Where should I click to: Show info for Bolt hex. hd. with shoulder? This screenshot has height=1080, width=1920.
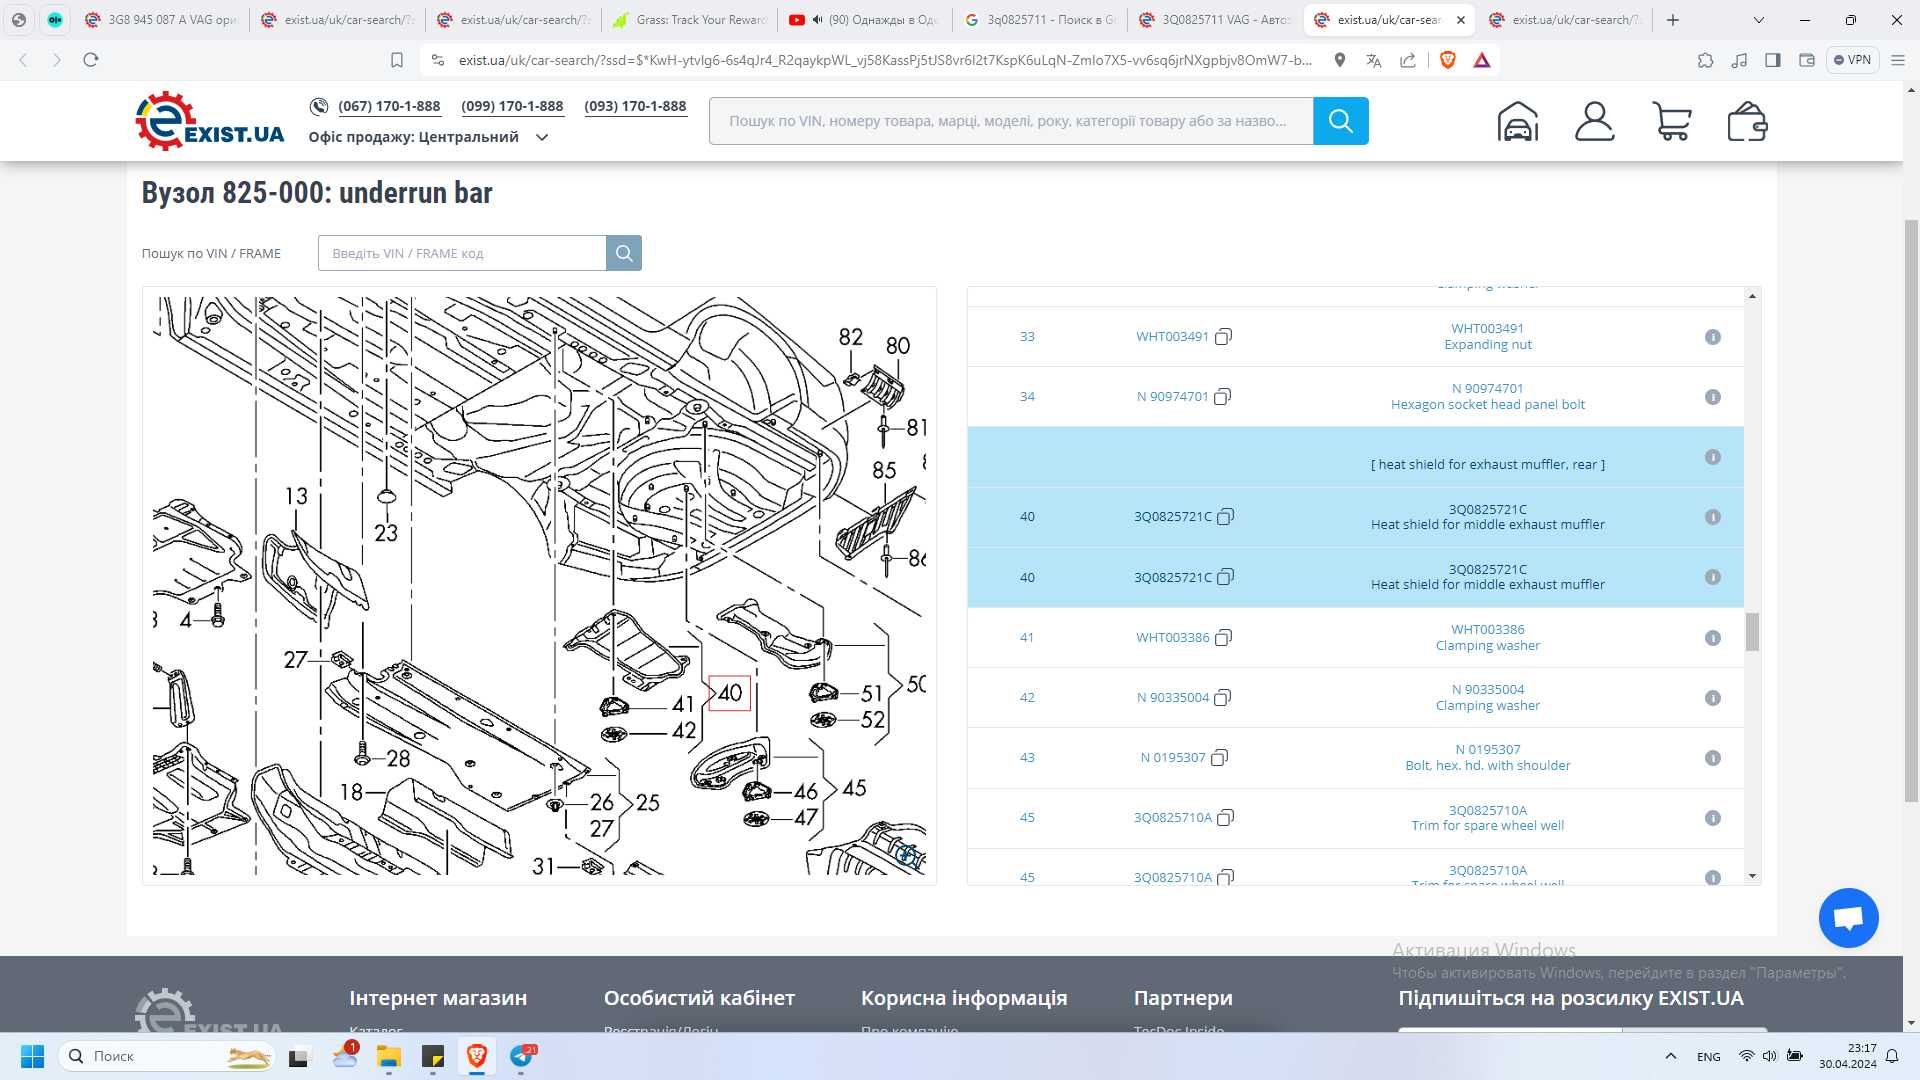1713,758
